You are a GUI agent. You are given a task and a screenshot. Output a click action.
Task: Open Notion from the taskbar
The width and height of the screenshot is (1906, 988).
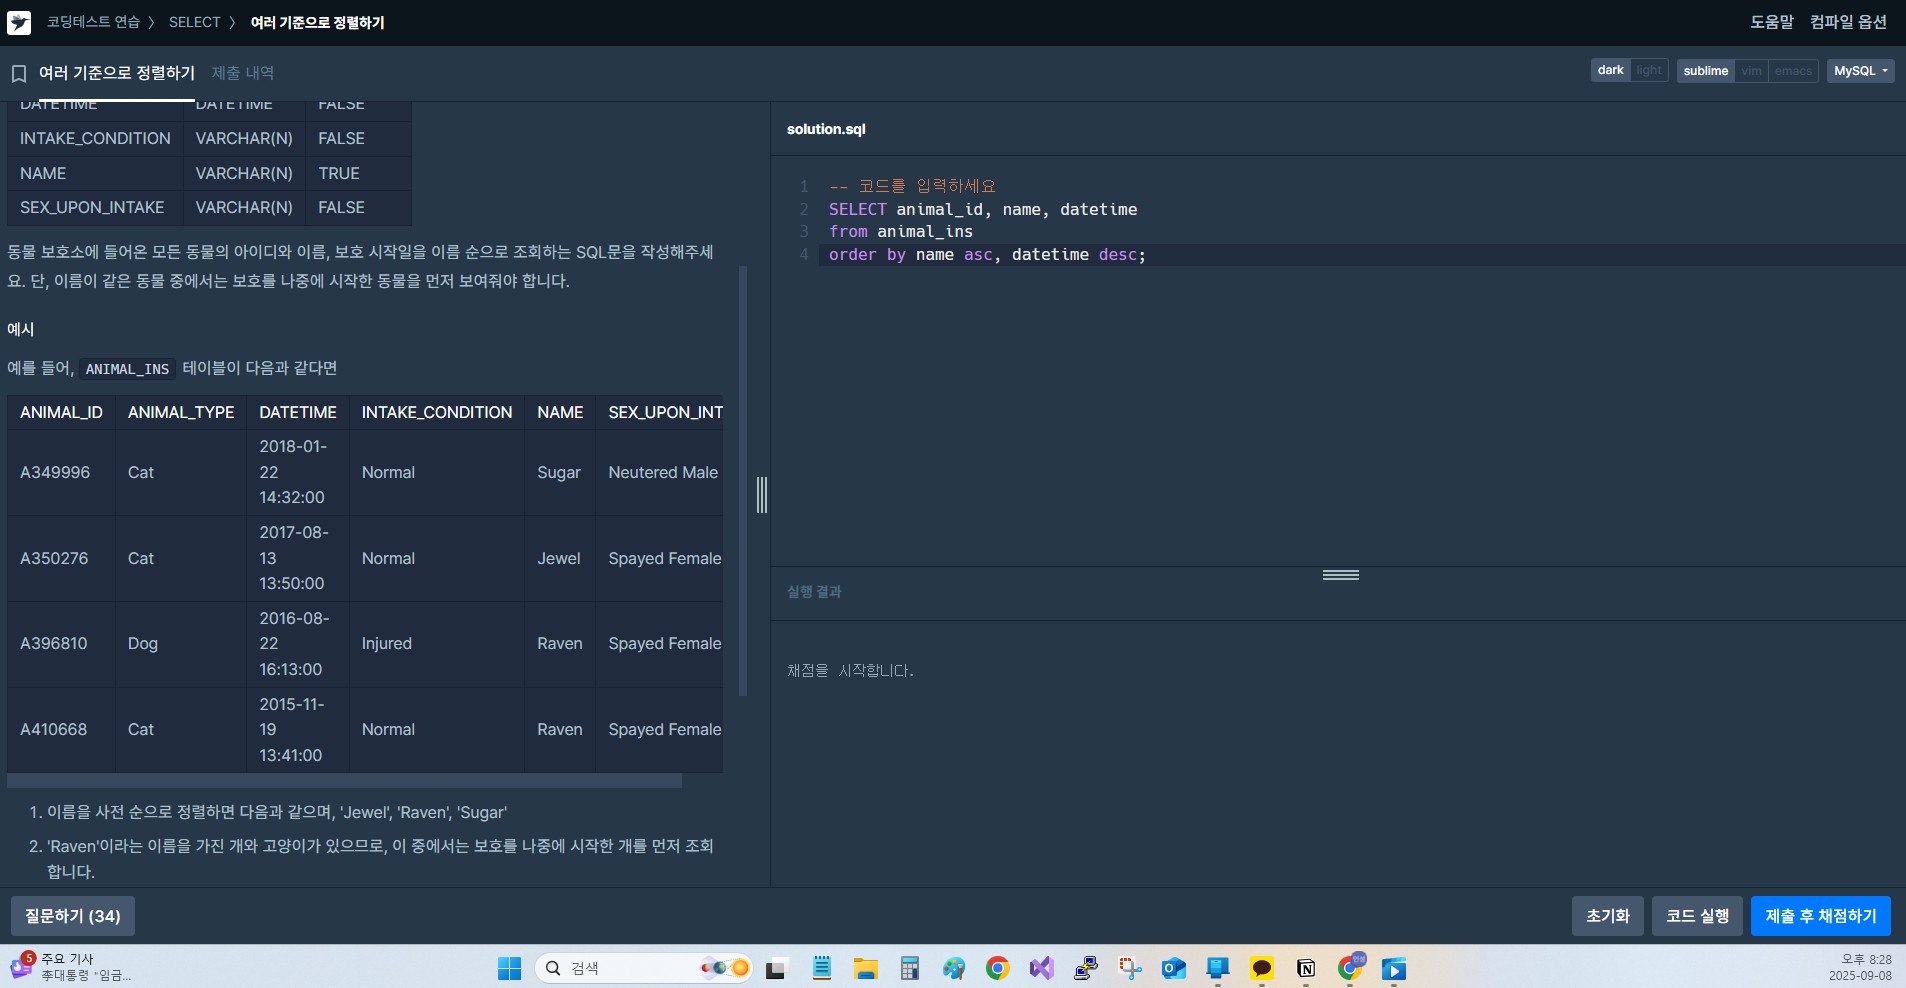click(x=1305, y=968)
